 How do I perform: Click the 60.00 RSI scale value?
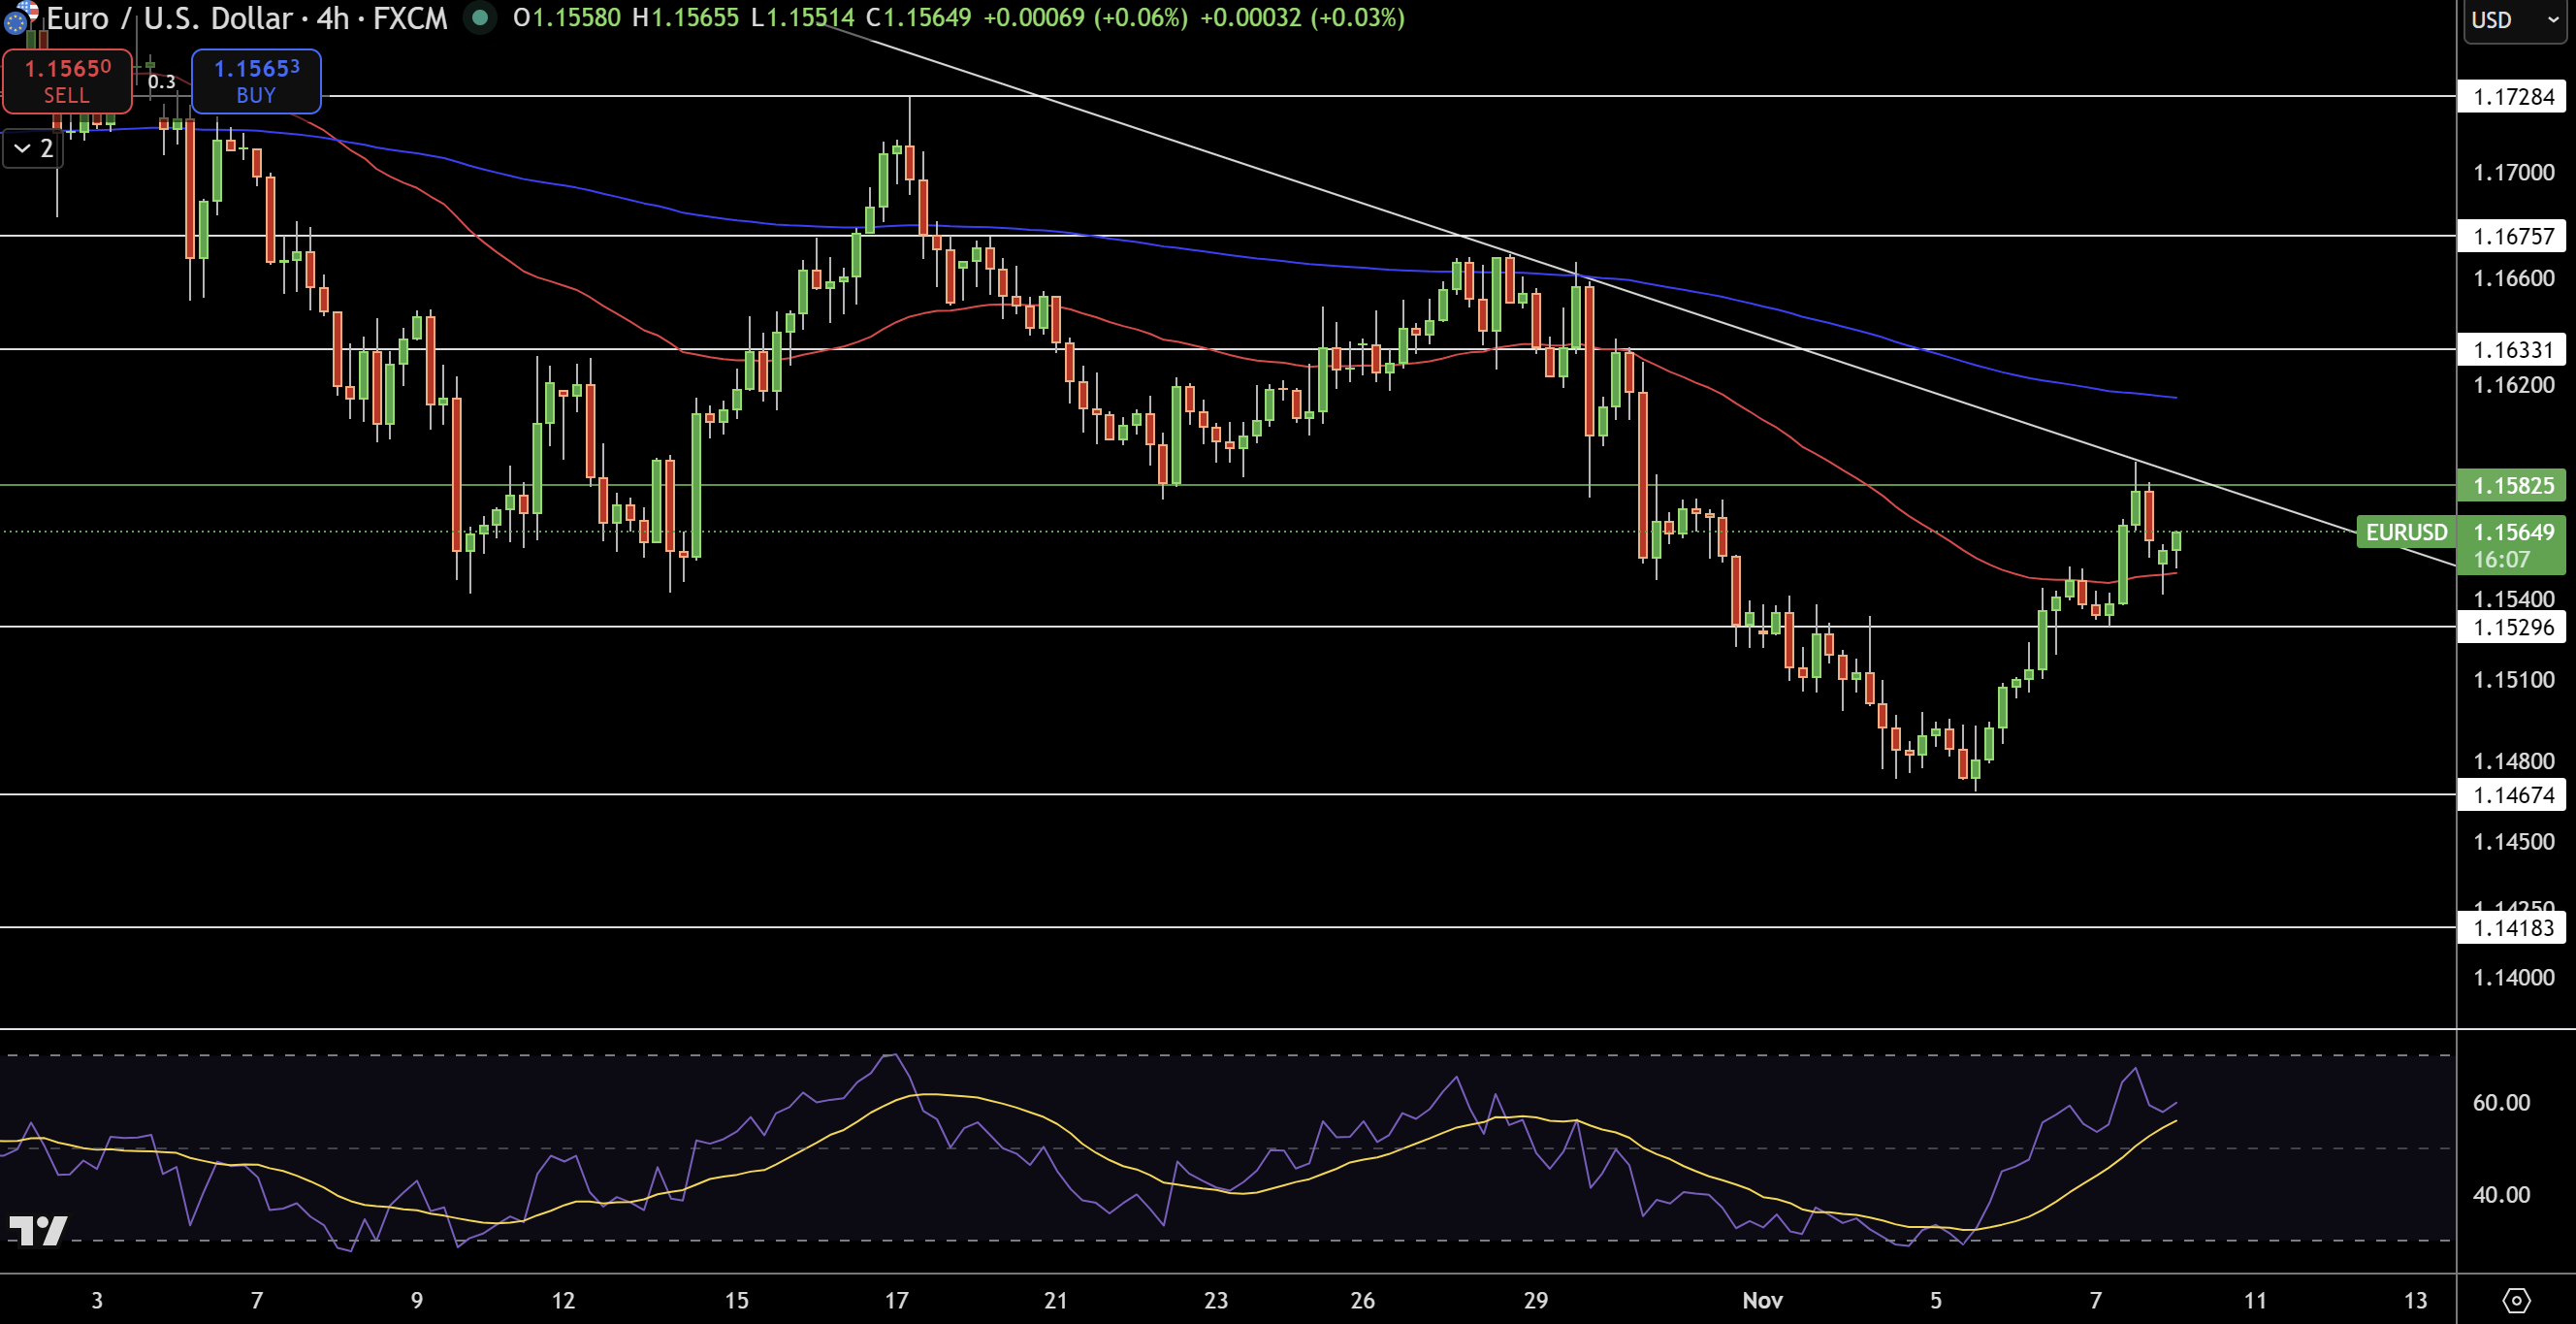click(x=2500, y=1102)
